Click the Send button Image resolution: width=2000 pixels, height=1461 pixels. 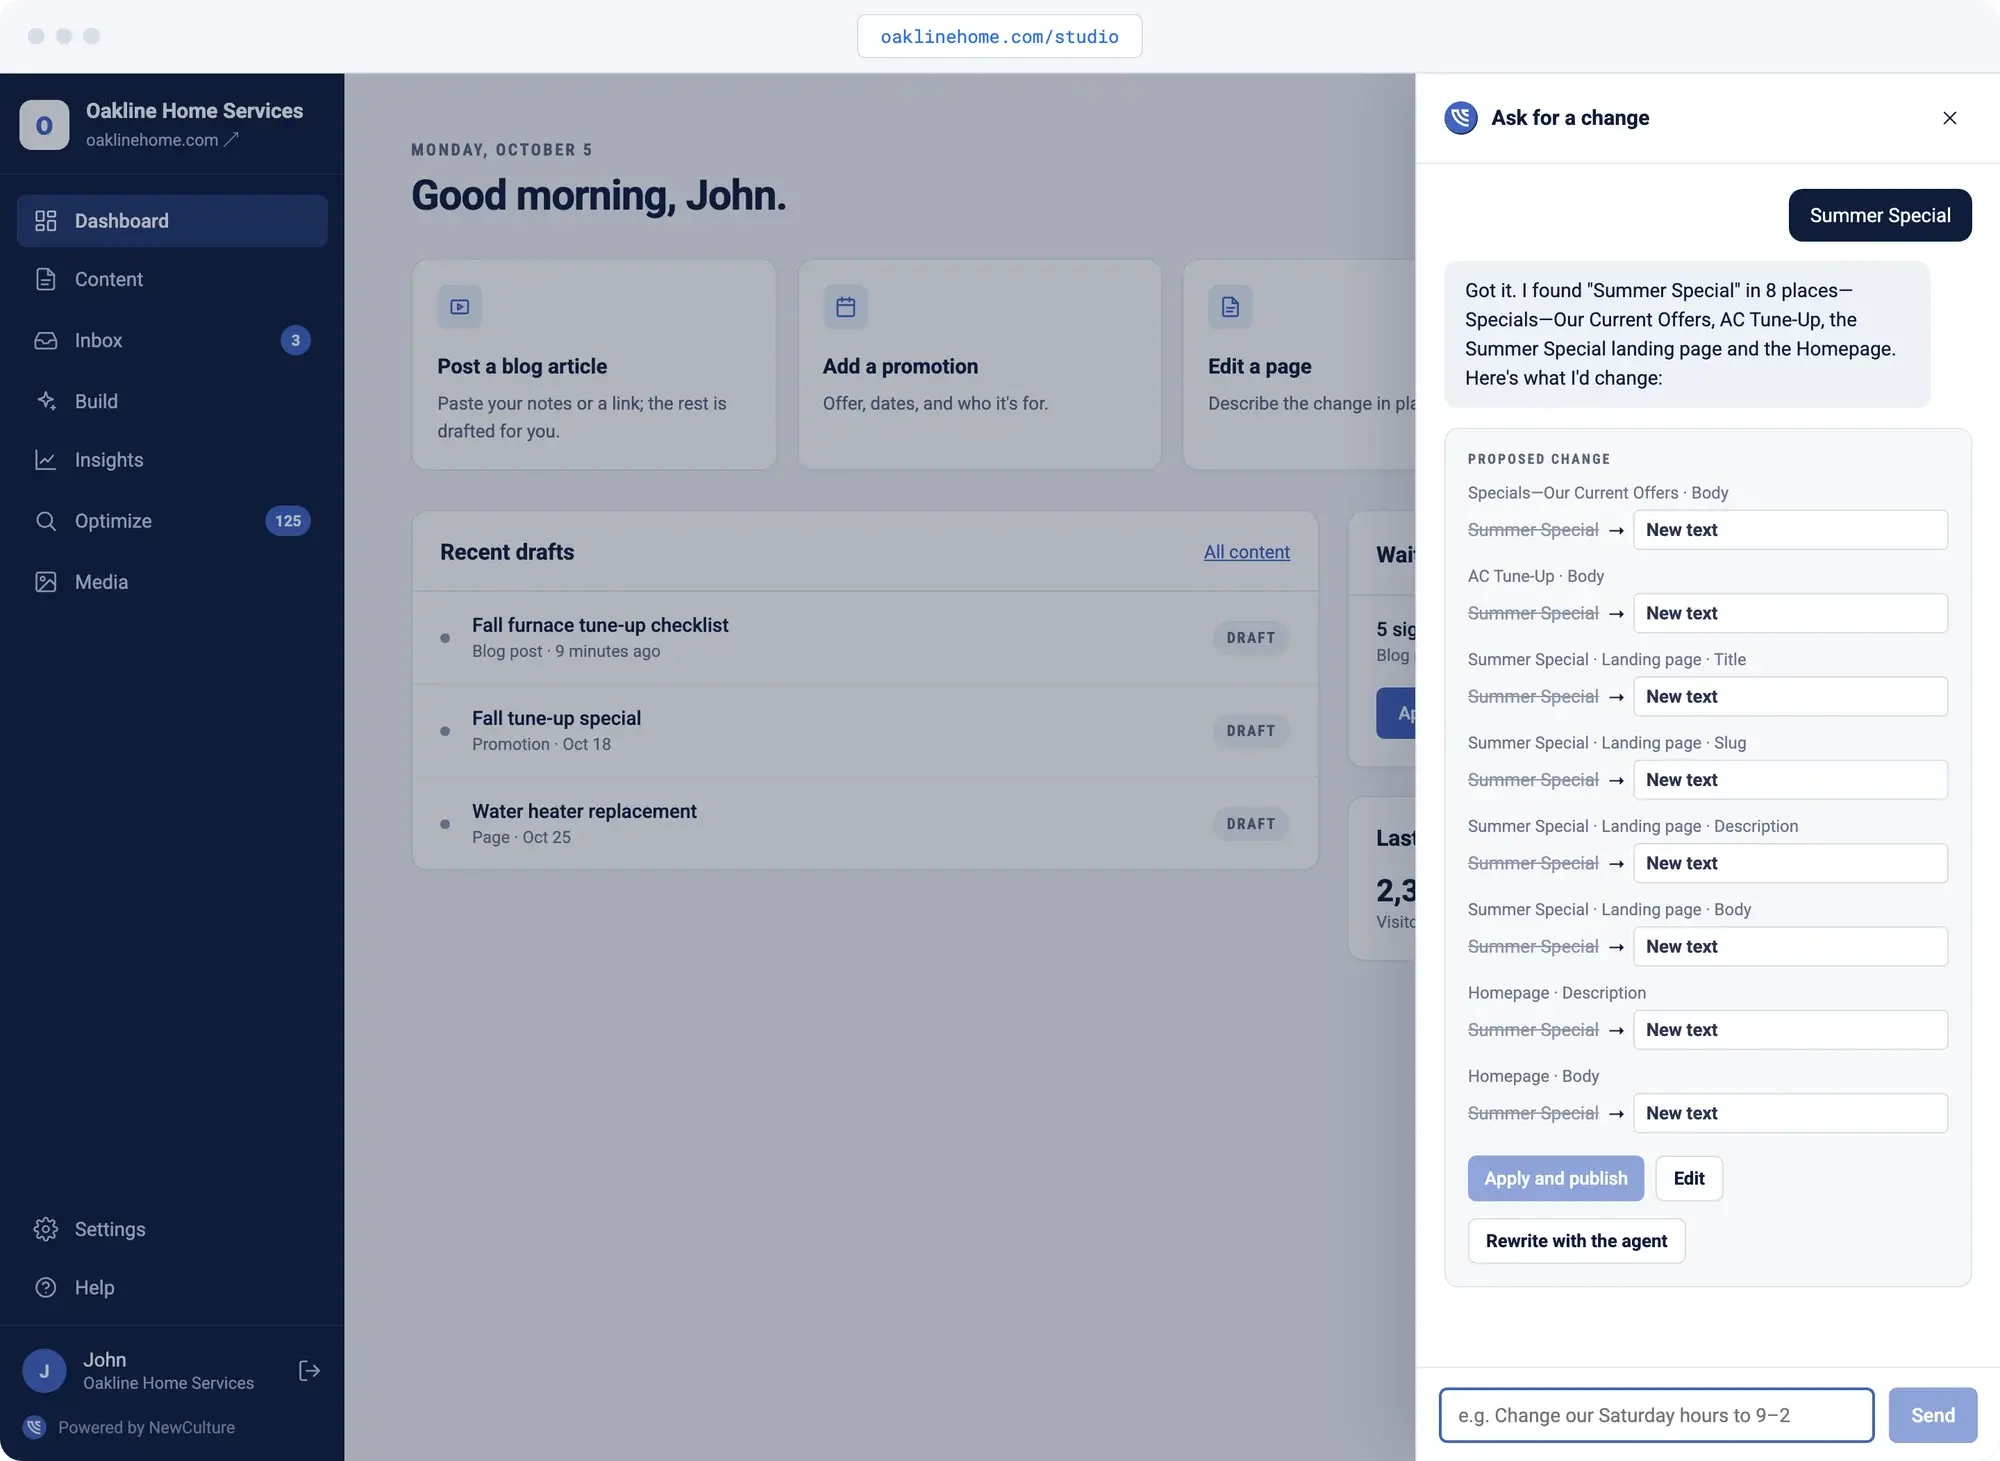1933,1415
